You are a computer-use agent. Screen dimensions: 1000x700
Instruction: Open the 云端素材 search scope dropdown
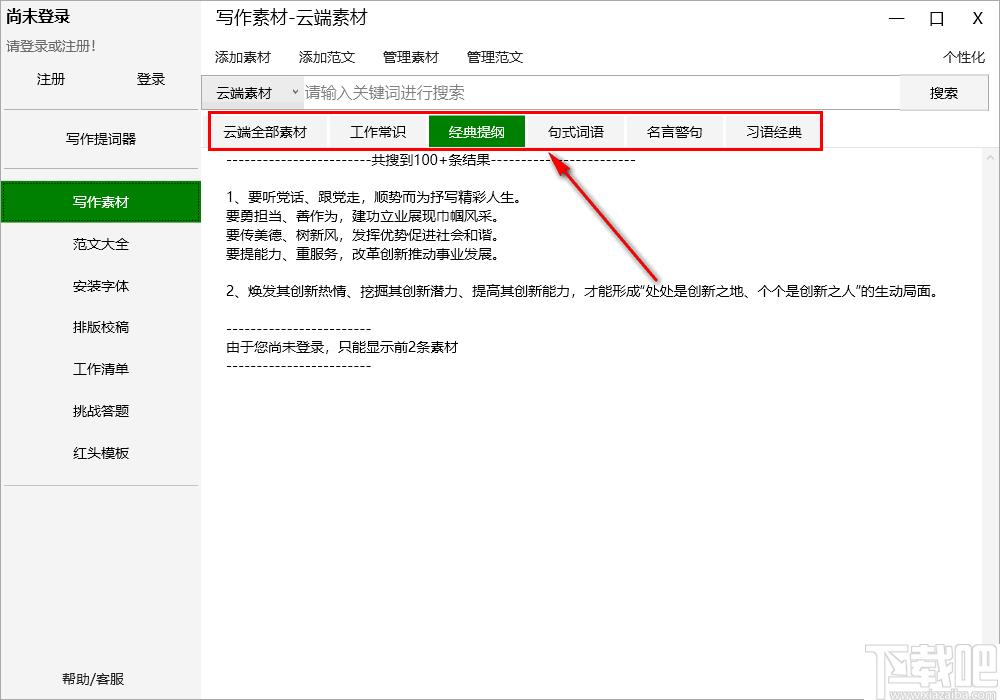tap(253, 93)
